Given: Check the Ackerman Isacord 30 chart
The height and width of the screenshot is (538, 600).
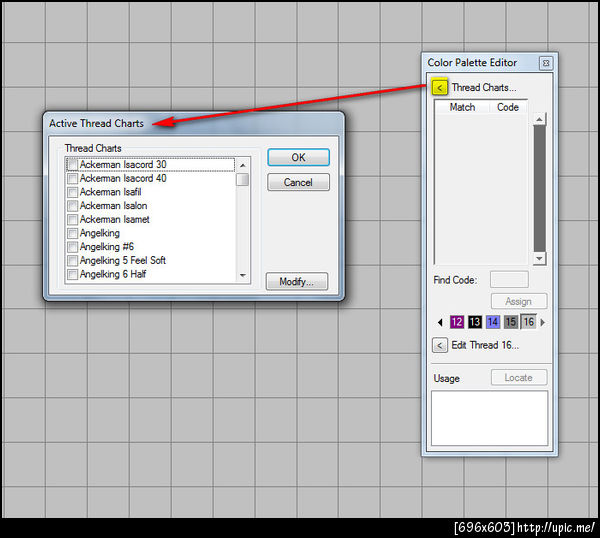Looking at the screenshot, I should point(72,165).
